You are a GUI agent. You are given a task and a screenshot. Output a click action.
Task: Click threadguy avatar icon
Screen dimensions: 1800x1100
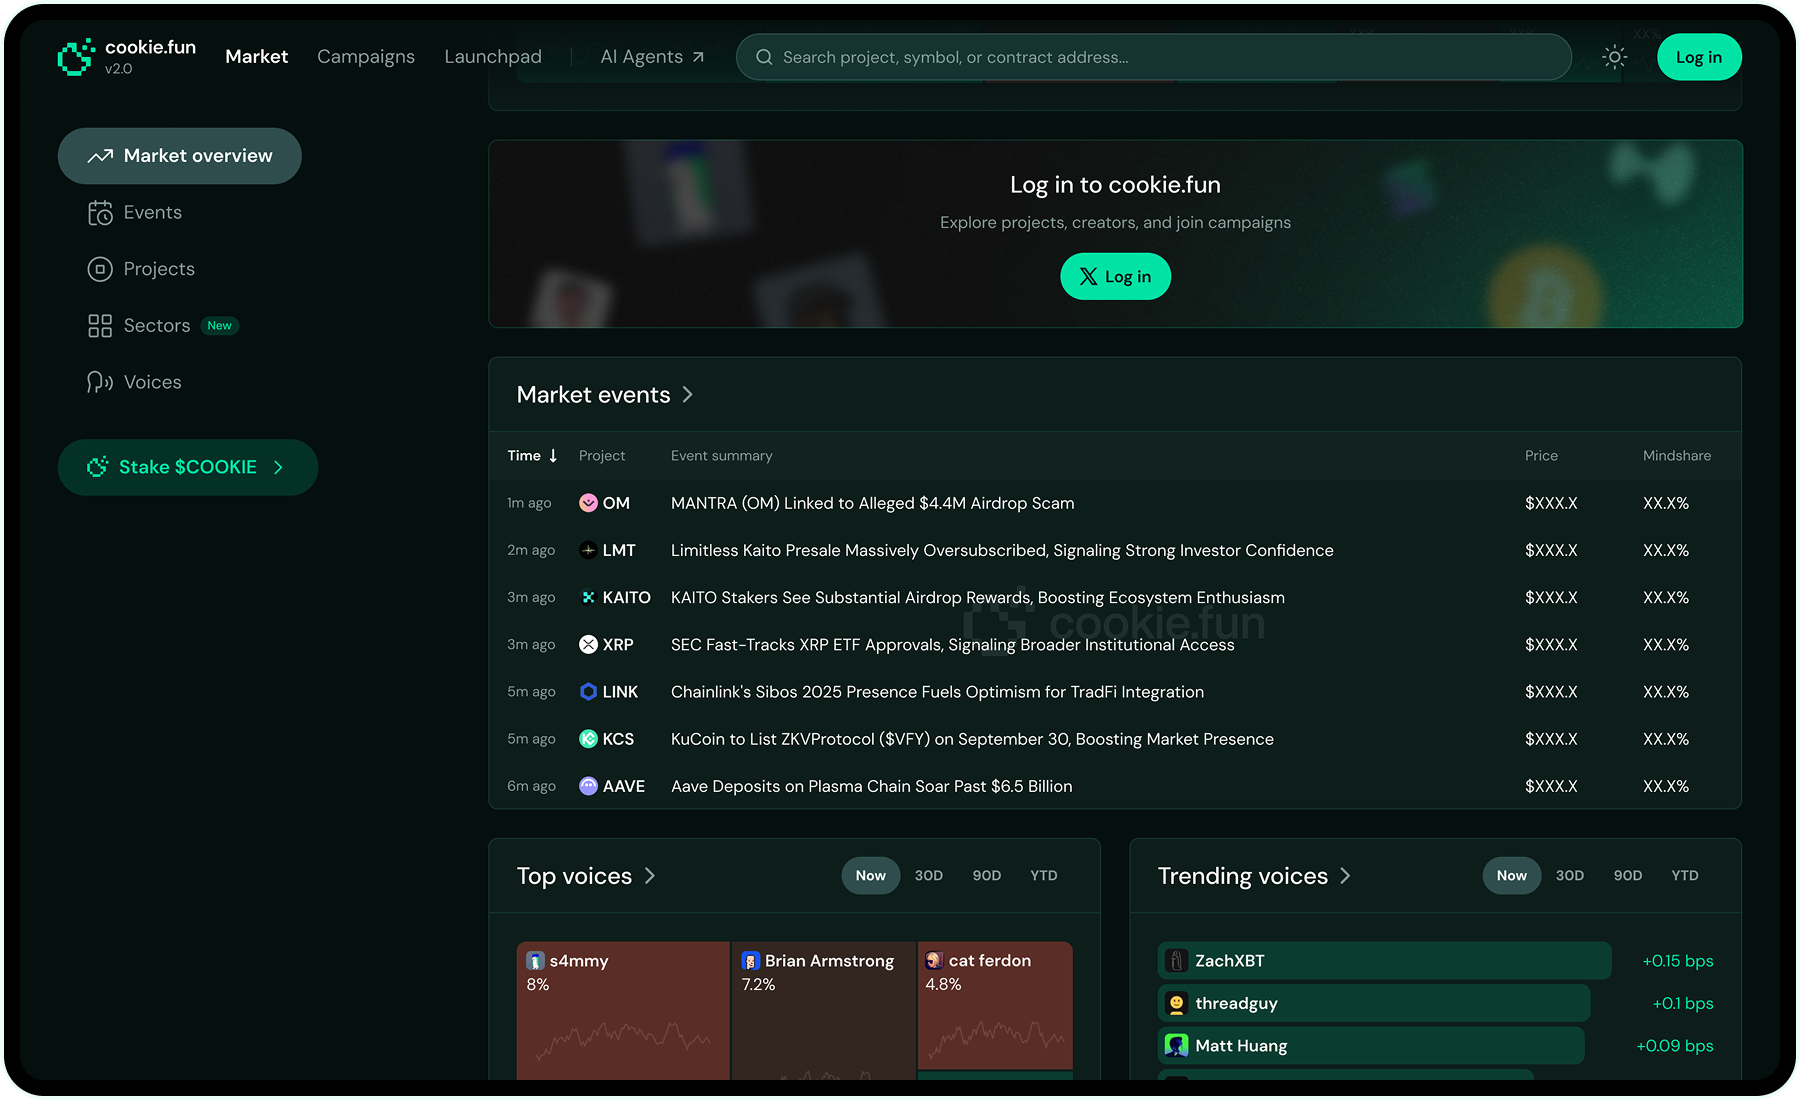point(1176,1003)
